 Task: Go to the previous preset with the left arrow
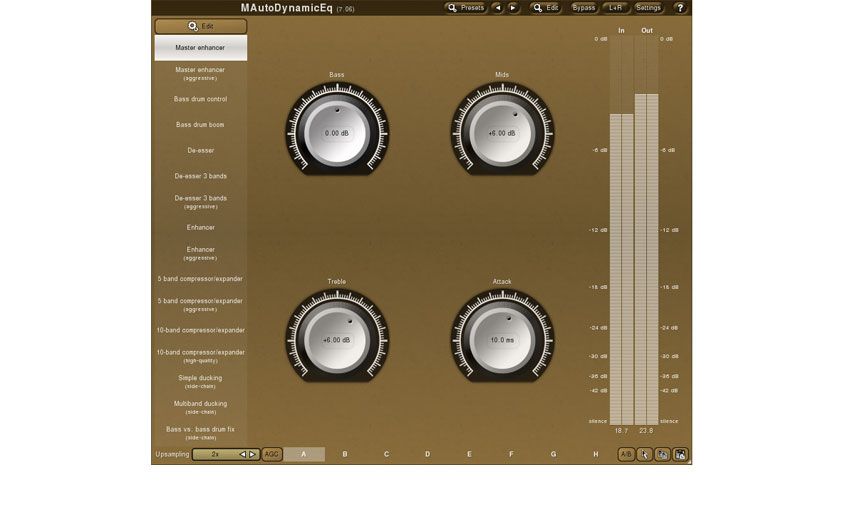pos(498,8)
